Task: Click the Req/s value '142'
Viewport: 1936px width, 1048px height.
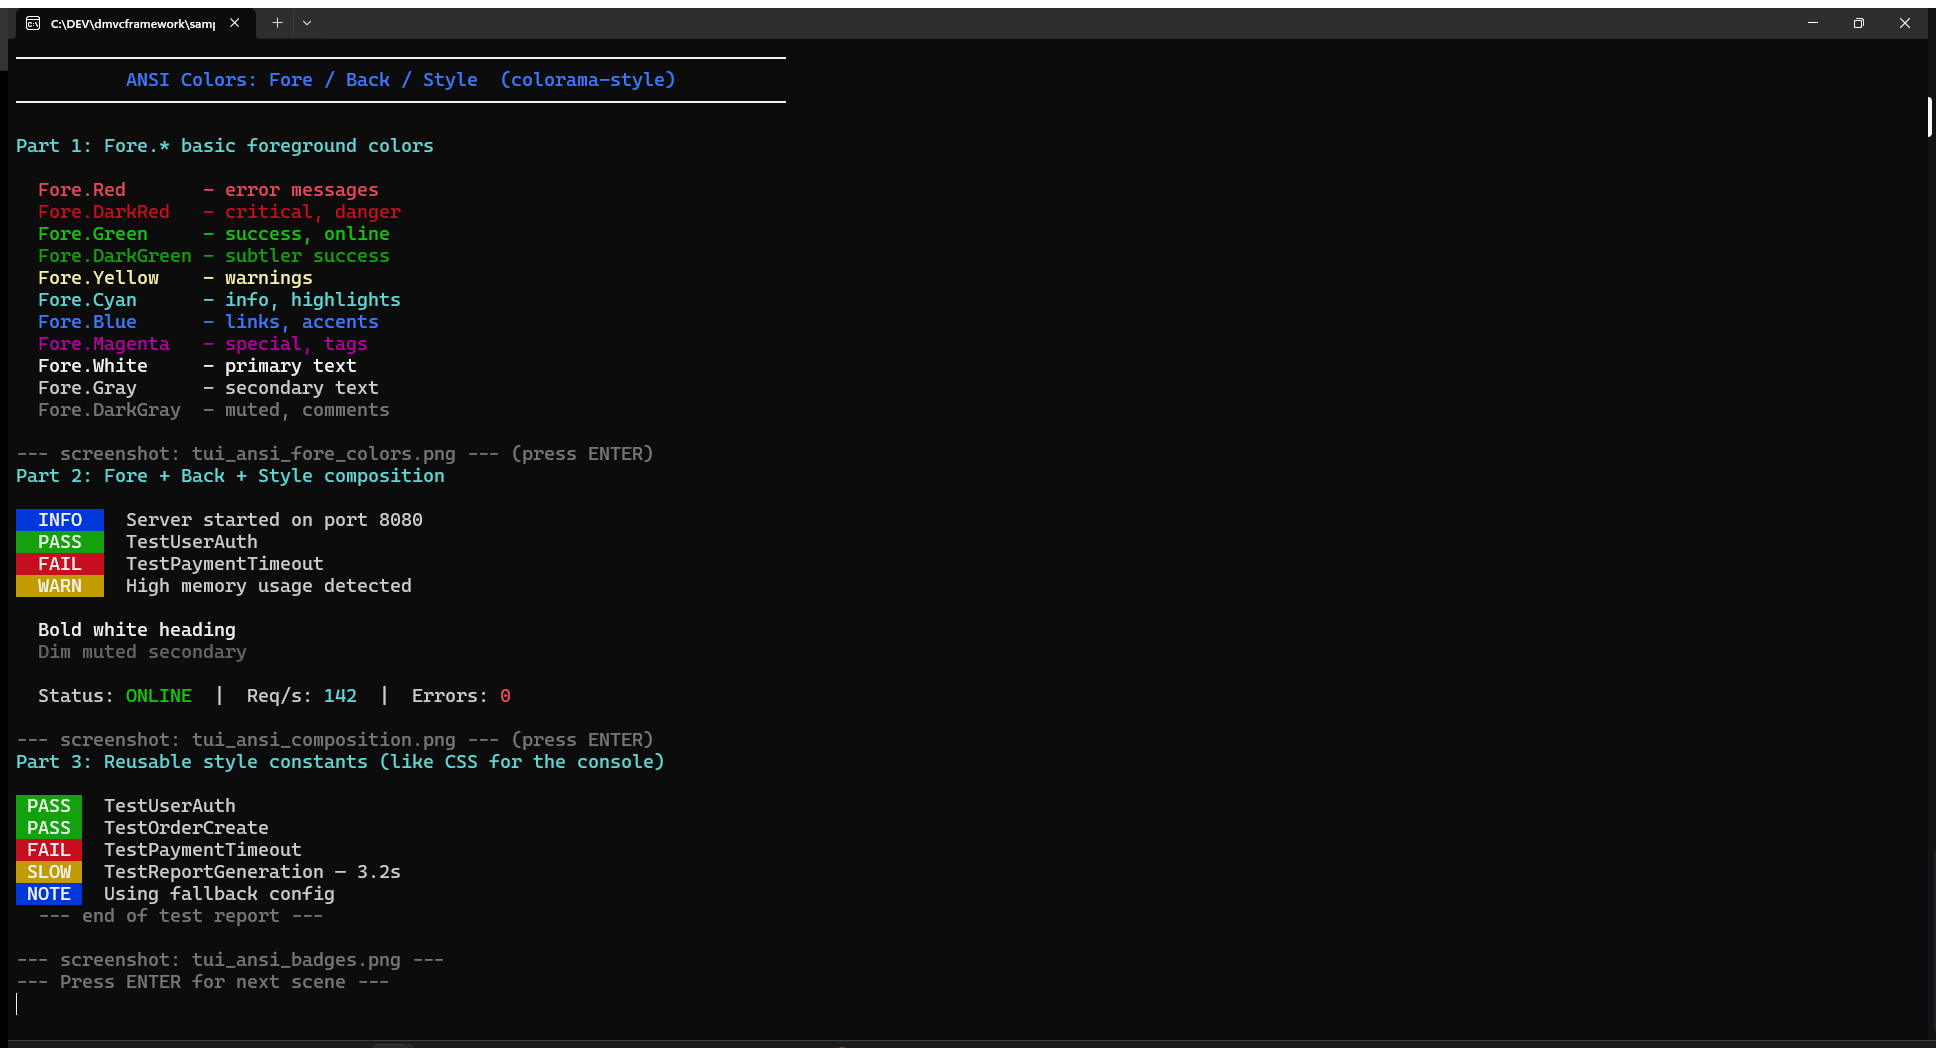Action: click(340, 696)
